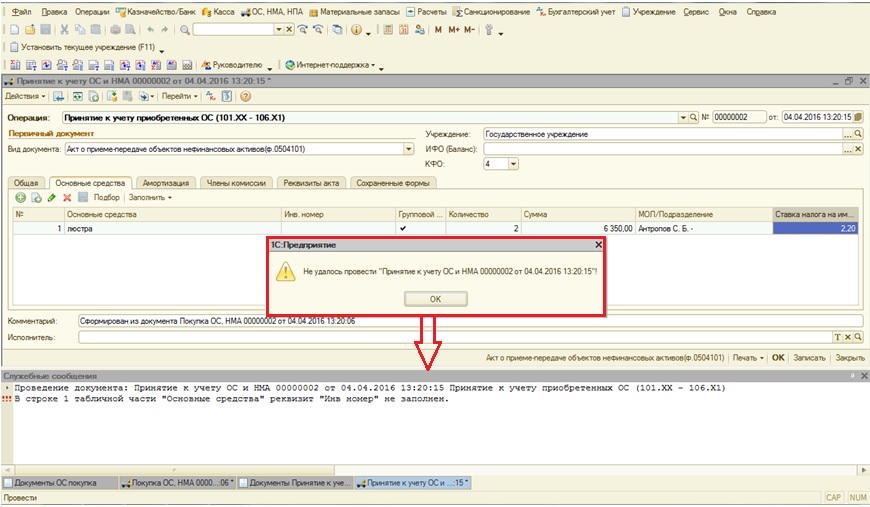The height and width of the screenshot is (507, 870).
Task: Click the redo arrow icon
Action: pos(165,29)
